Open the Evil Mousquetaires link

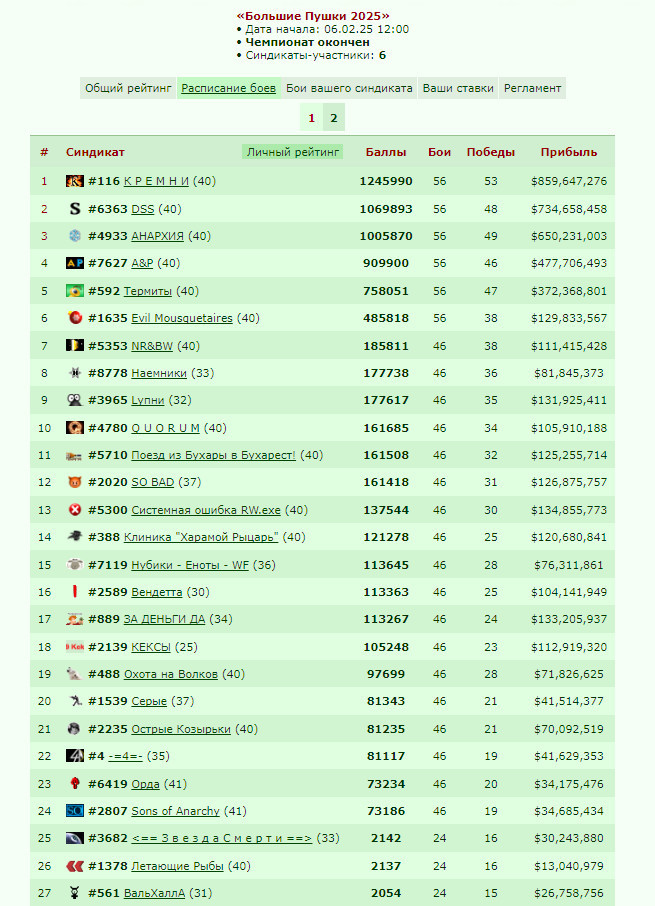pos(182,318)
